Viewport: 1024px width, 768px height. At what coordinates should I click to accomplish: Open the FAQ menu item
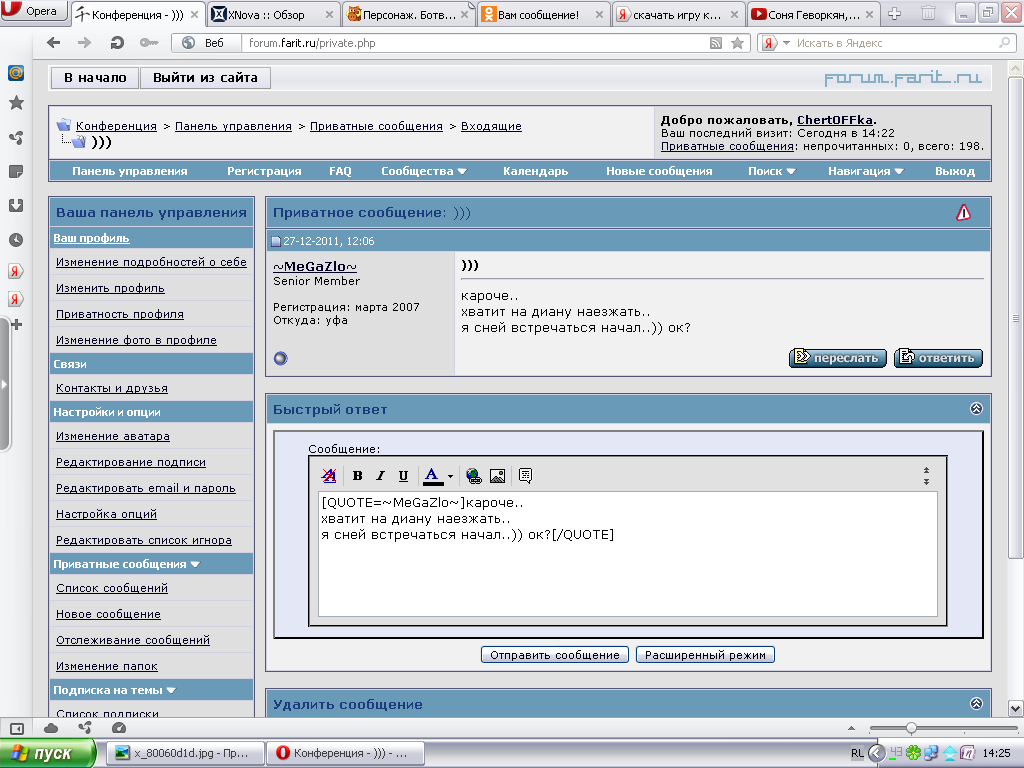click(340, 171)
